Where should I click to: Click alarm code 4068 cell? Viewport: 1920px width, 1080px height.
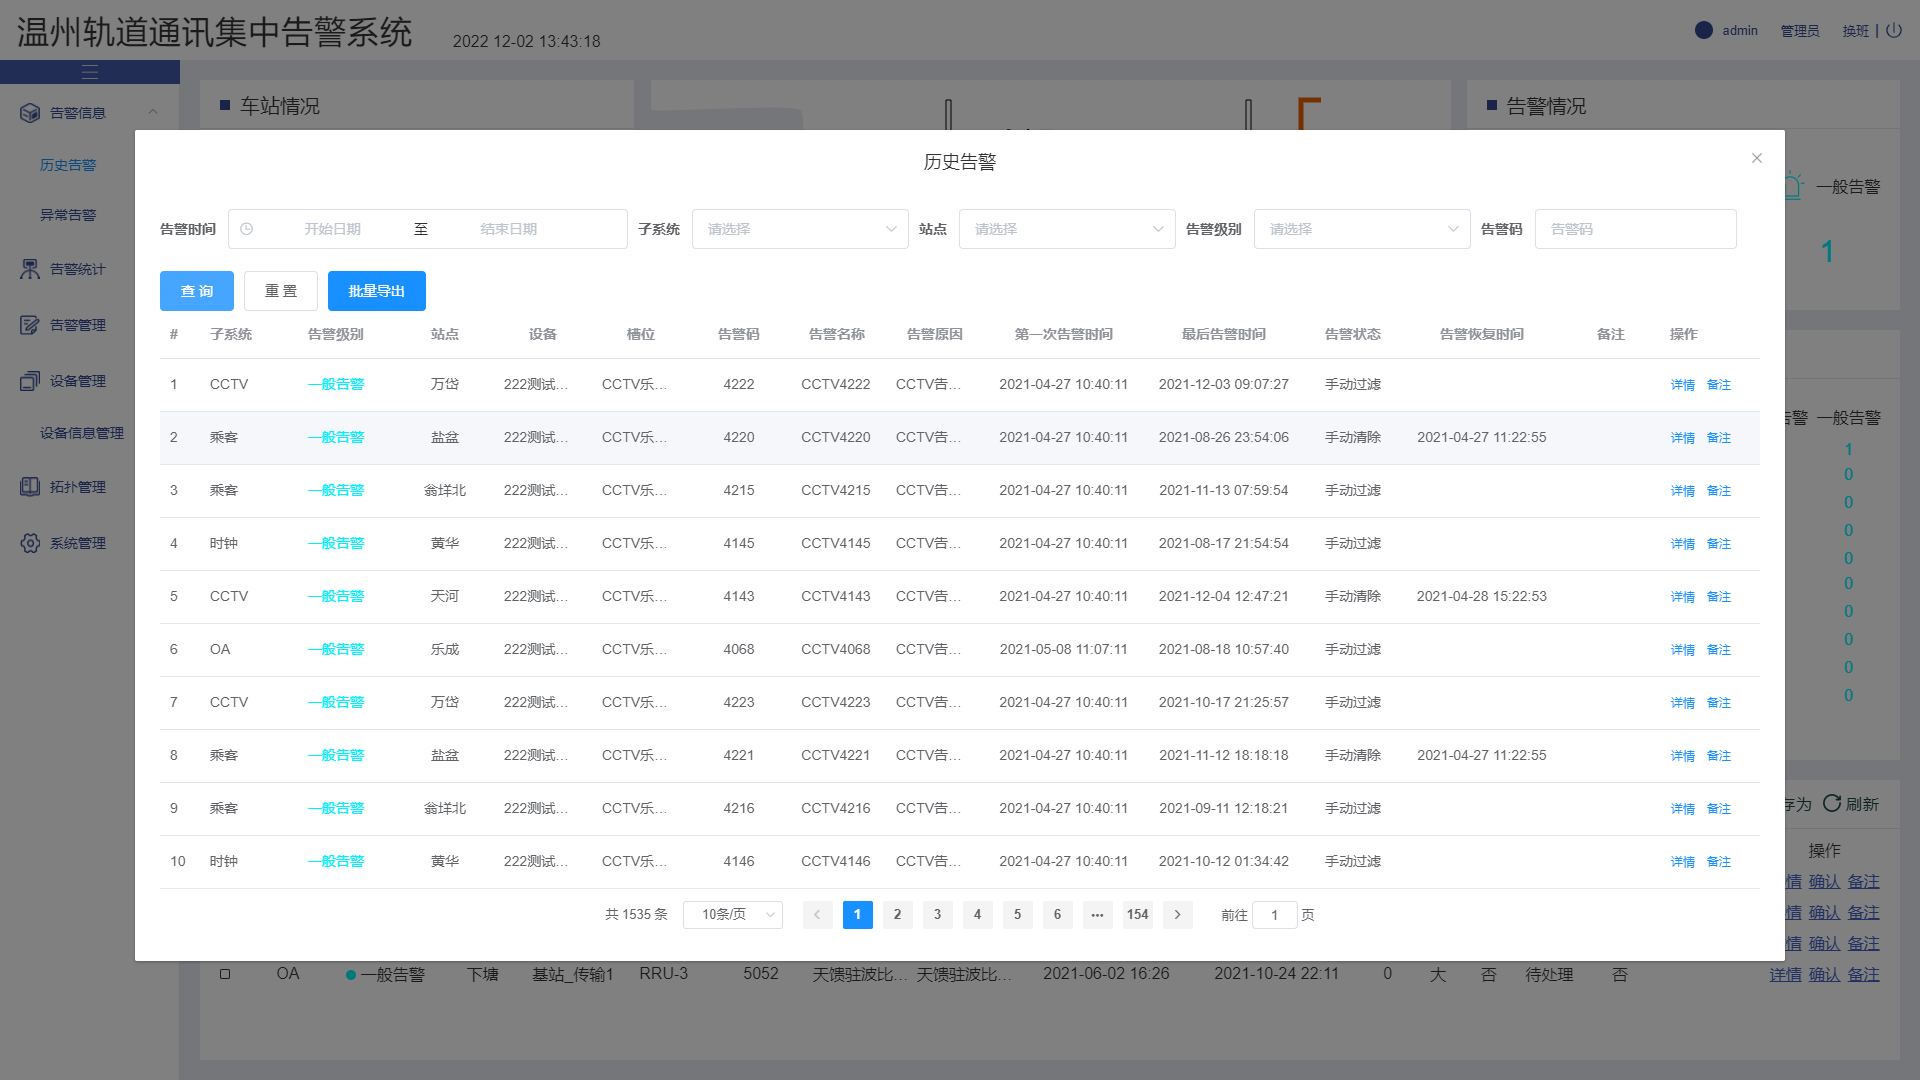coord(739,649)
